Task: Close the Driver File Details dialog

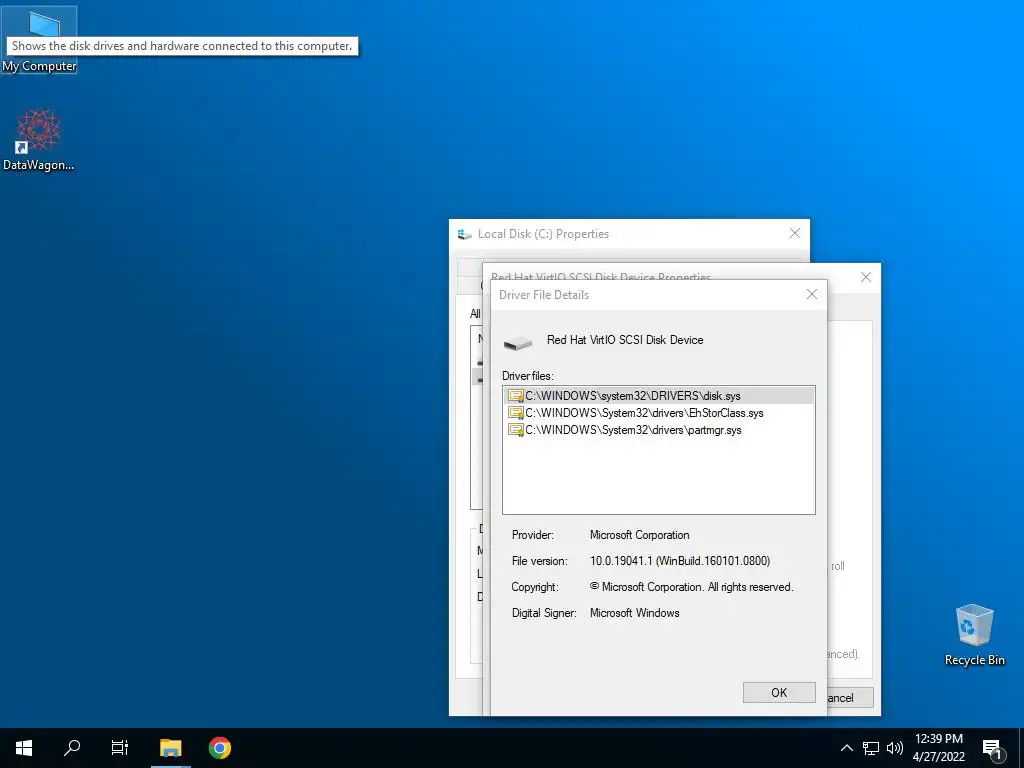Action: pyautogui.click(x=812, y=295)
